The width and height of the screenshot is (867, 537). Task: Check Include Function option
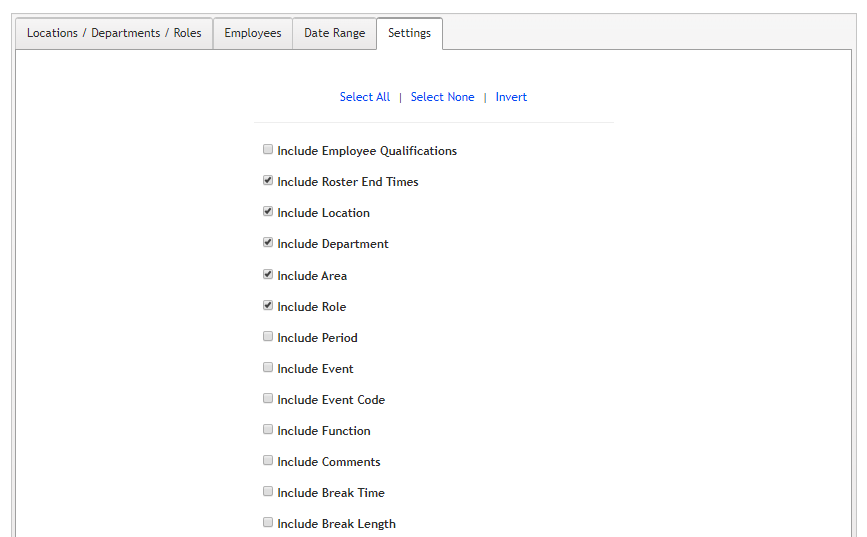pyautogui.click(x=268, y=429)
